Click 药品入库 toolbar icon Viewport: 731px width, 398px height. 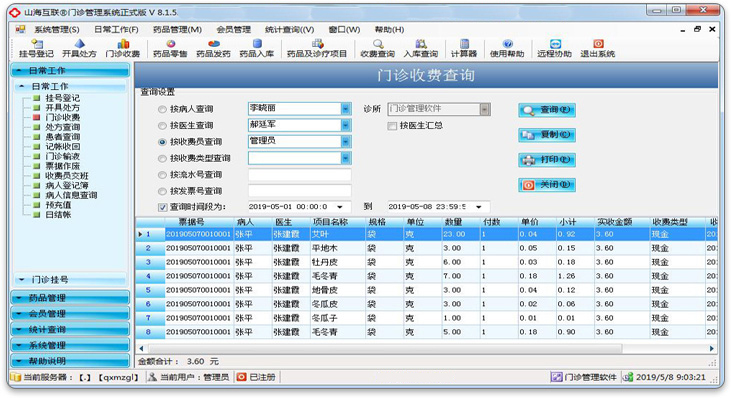257,48
